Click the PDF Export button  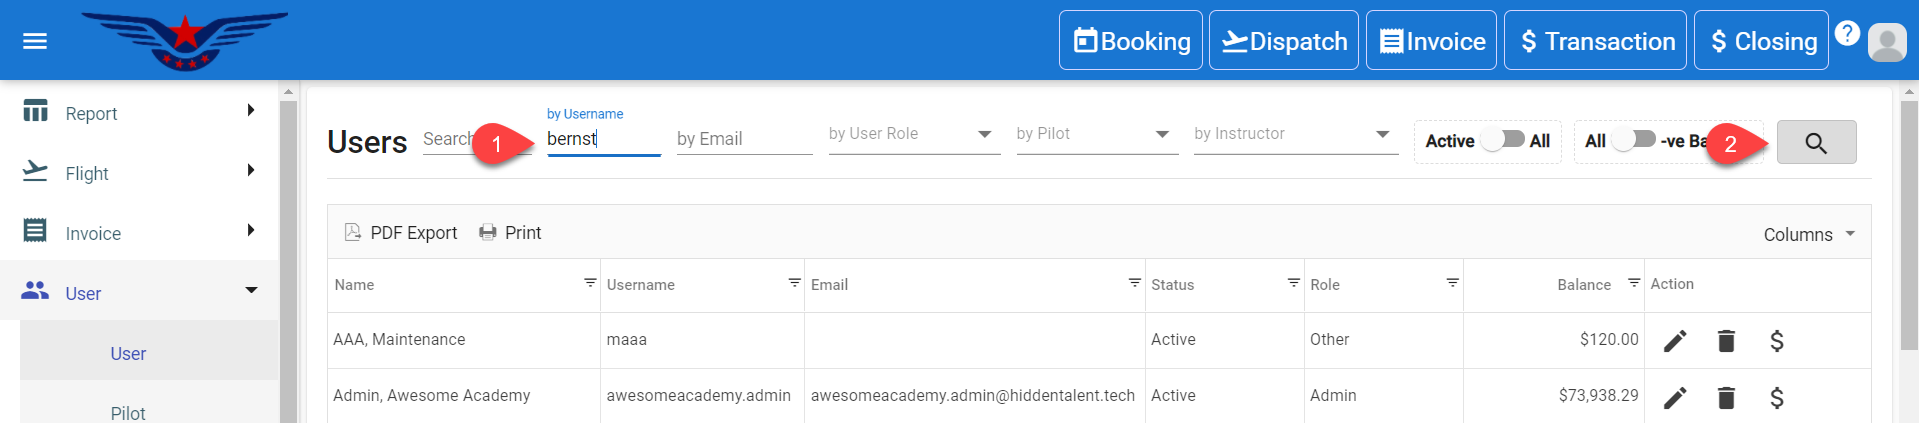tap(401, 233)
